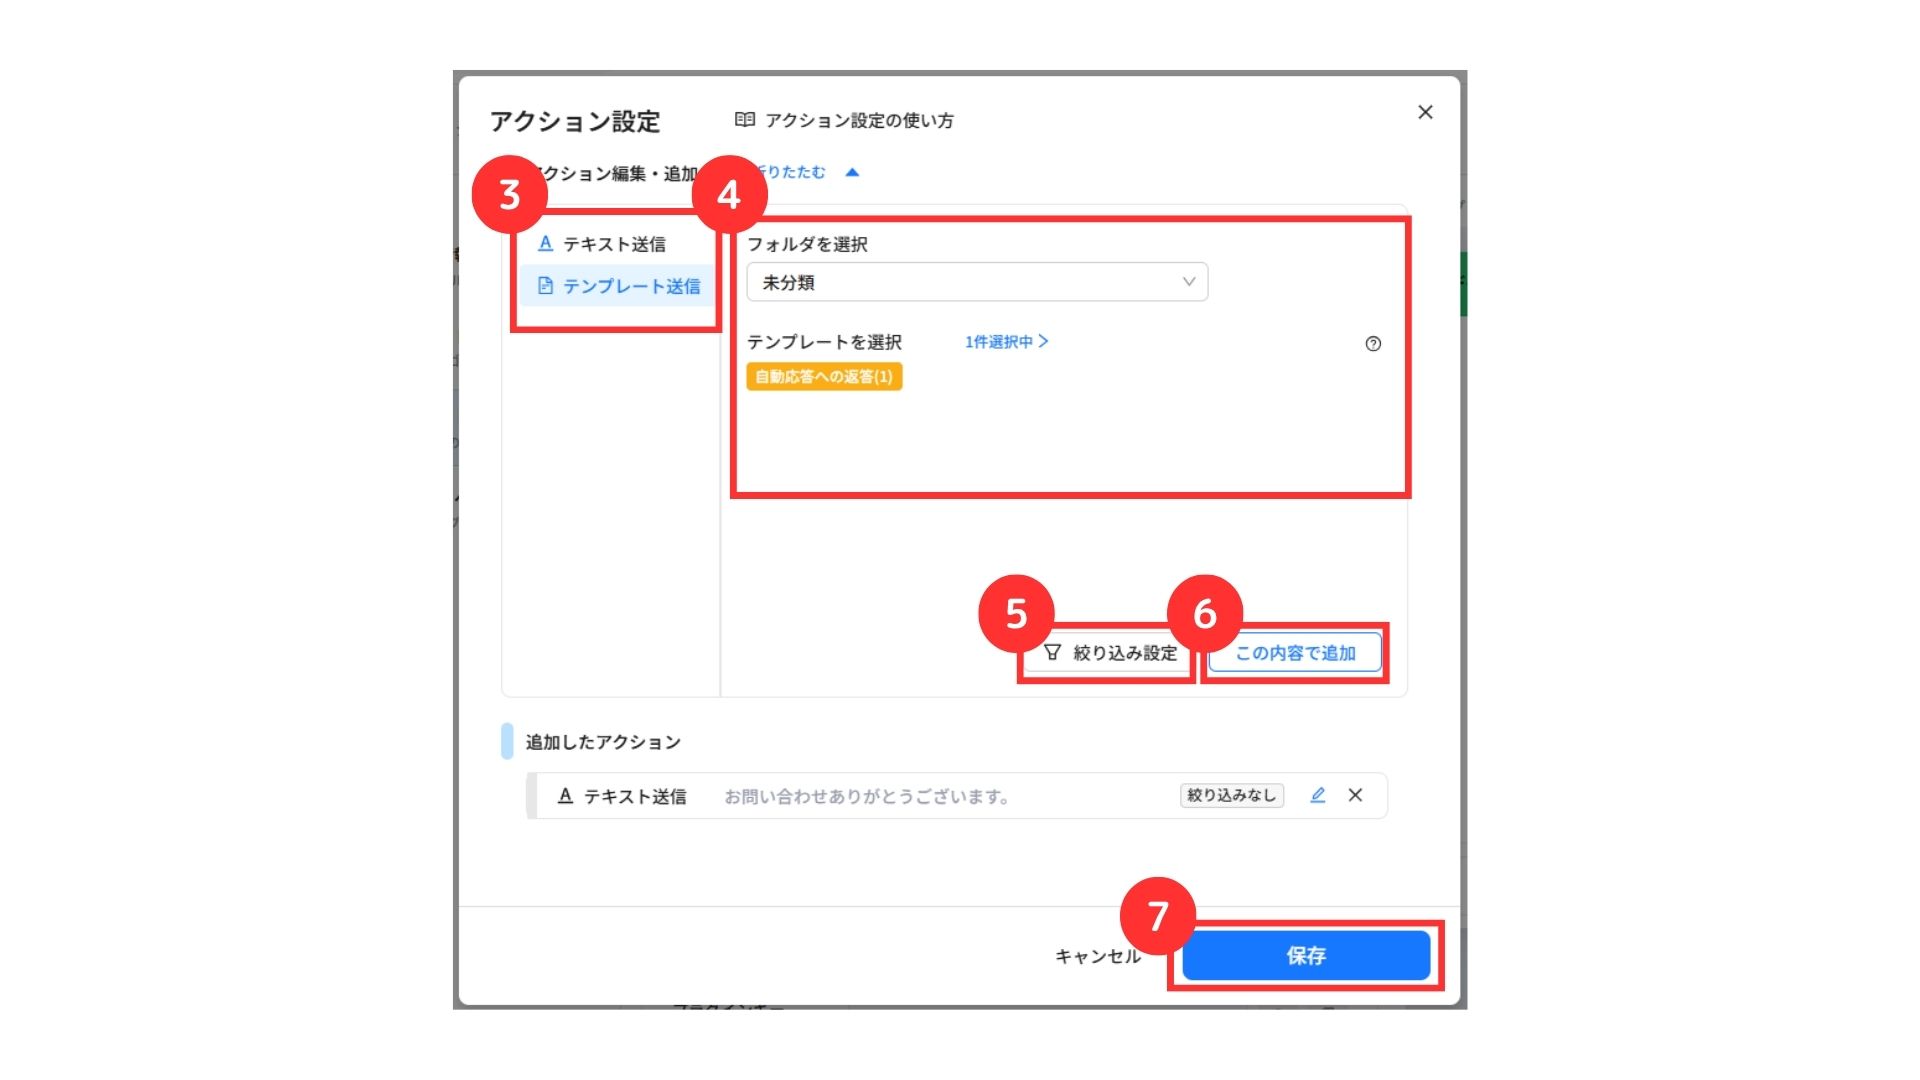Open the 未分類 folder dropdown
The image size is (1920, 1080).
[977, 282]
